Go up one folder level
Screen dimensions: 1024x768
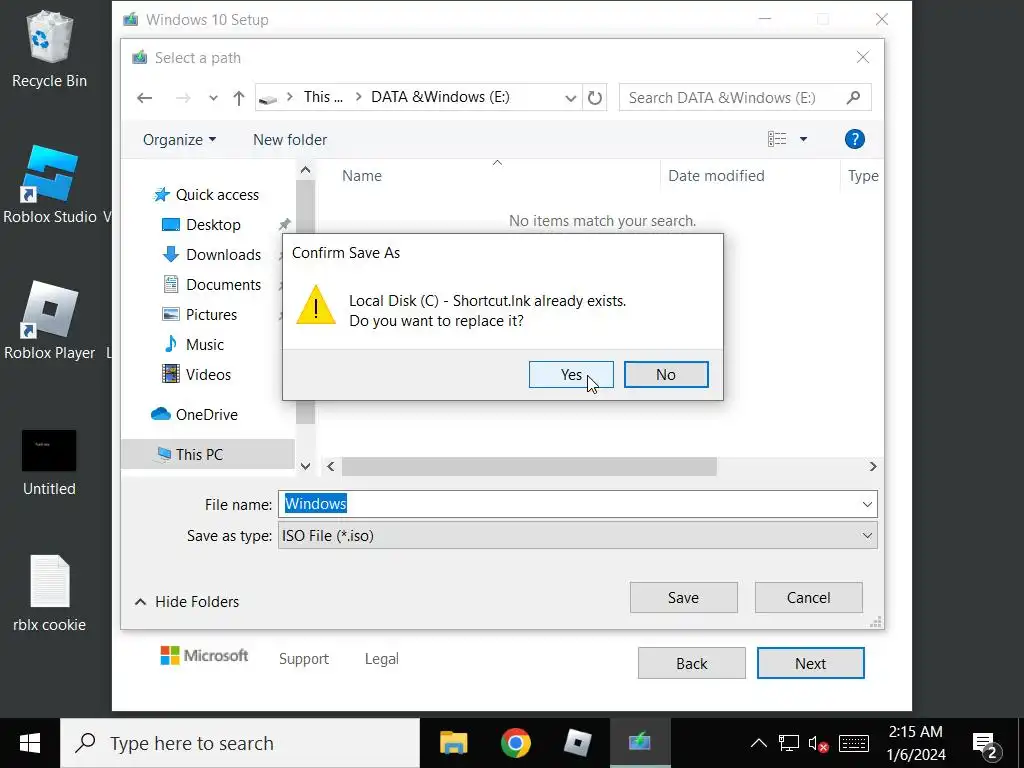tap(238, 98)
